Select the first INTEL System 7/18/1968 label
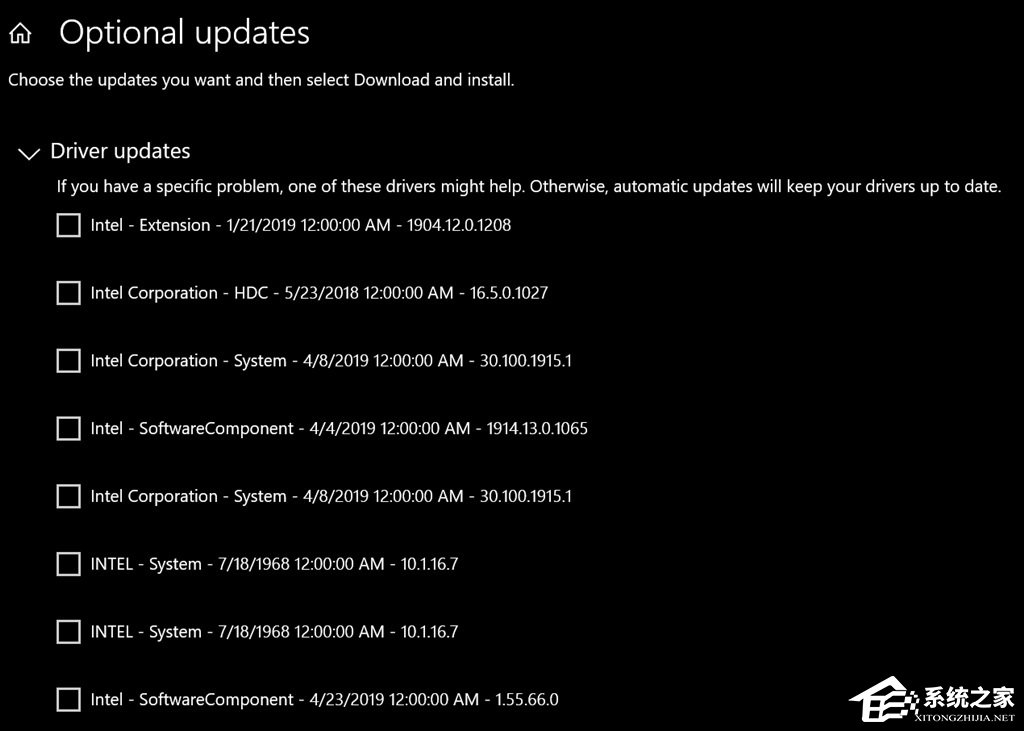1024x731 pixels. 274,564
